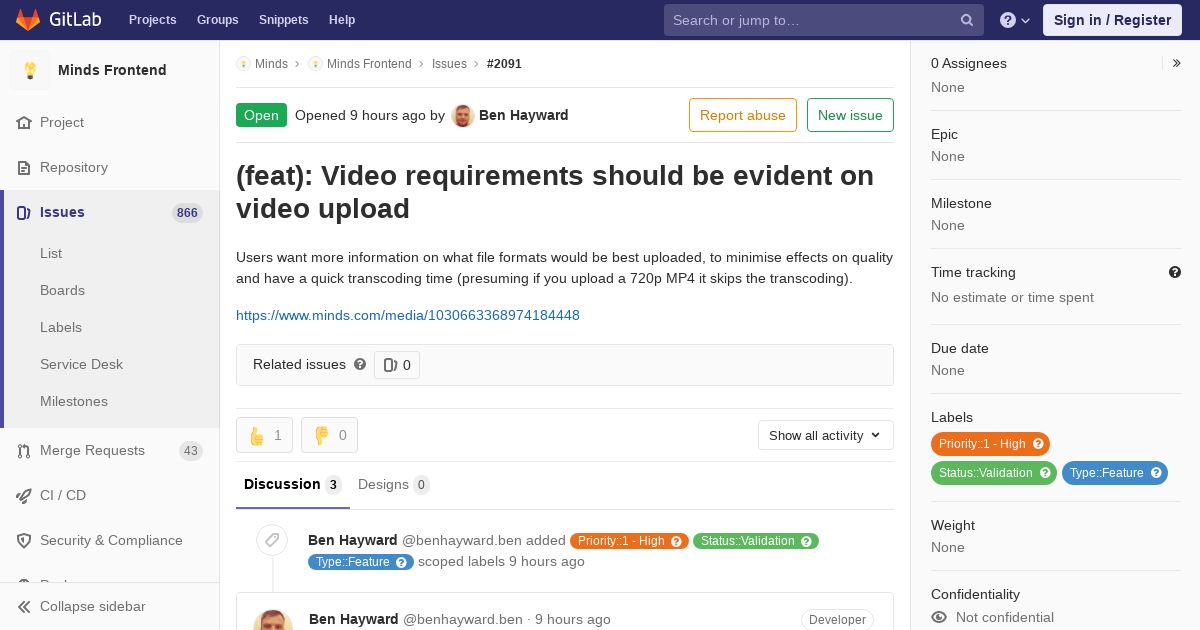
Task: Click Ben Hayward author name in header
Action: click(x=524, y=115)
